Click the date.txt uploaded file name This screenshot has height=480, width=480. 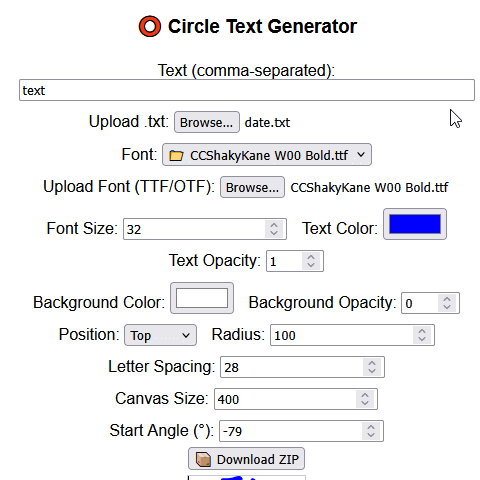point(267,122)
